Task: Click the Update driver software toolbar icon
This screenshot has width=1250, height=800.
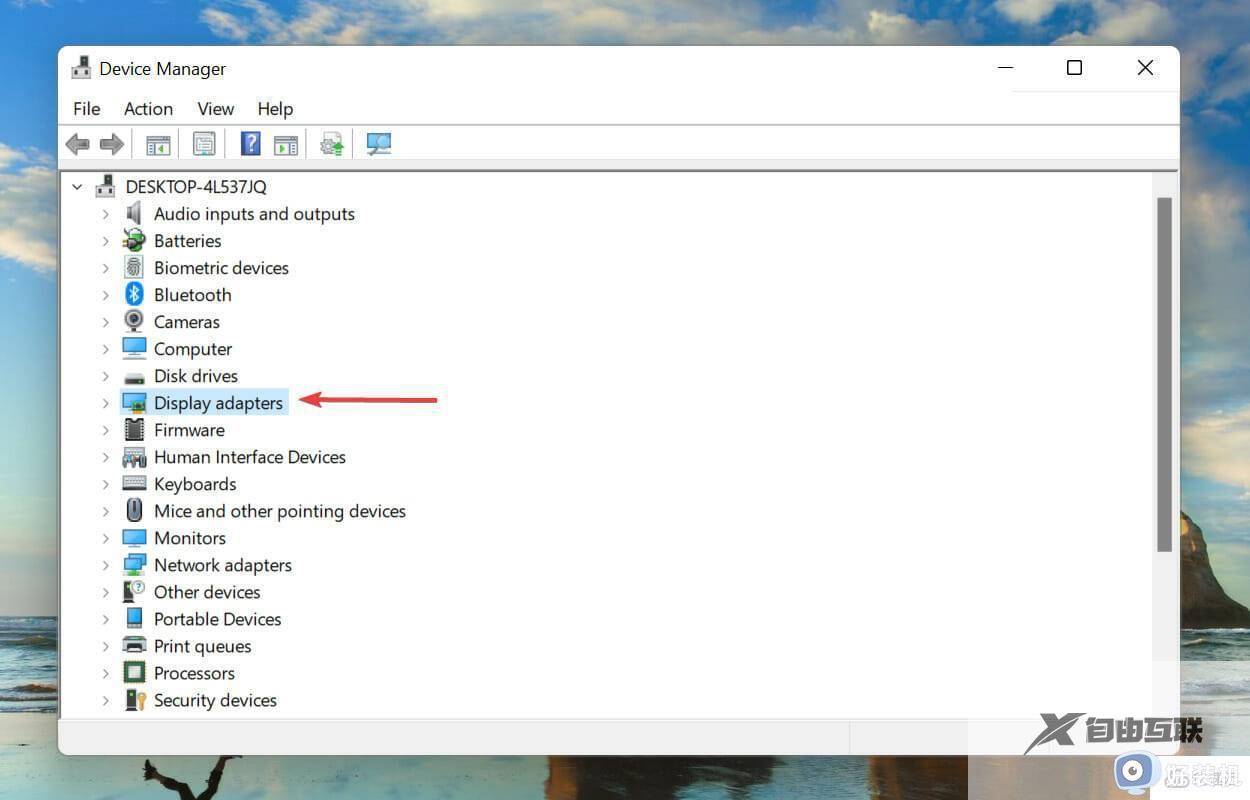Action: click(x=332, y=143)
